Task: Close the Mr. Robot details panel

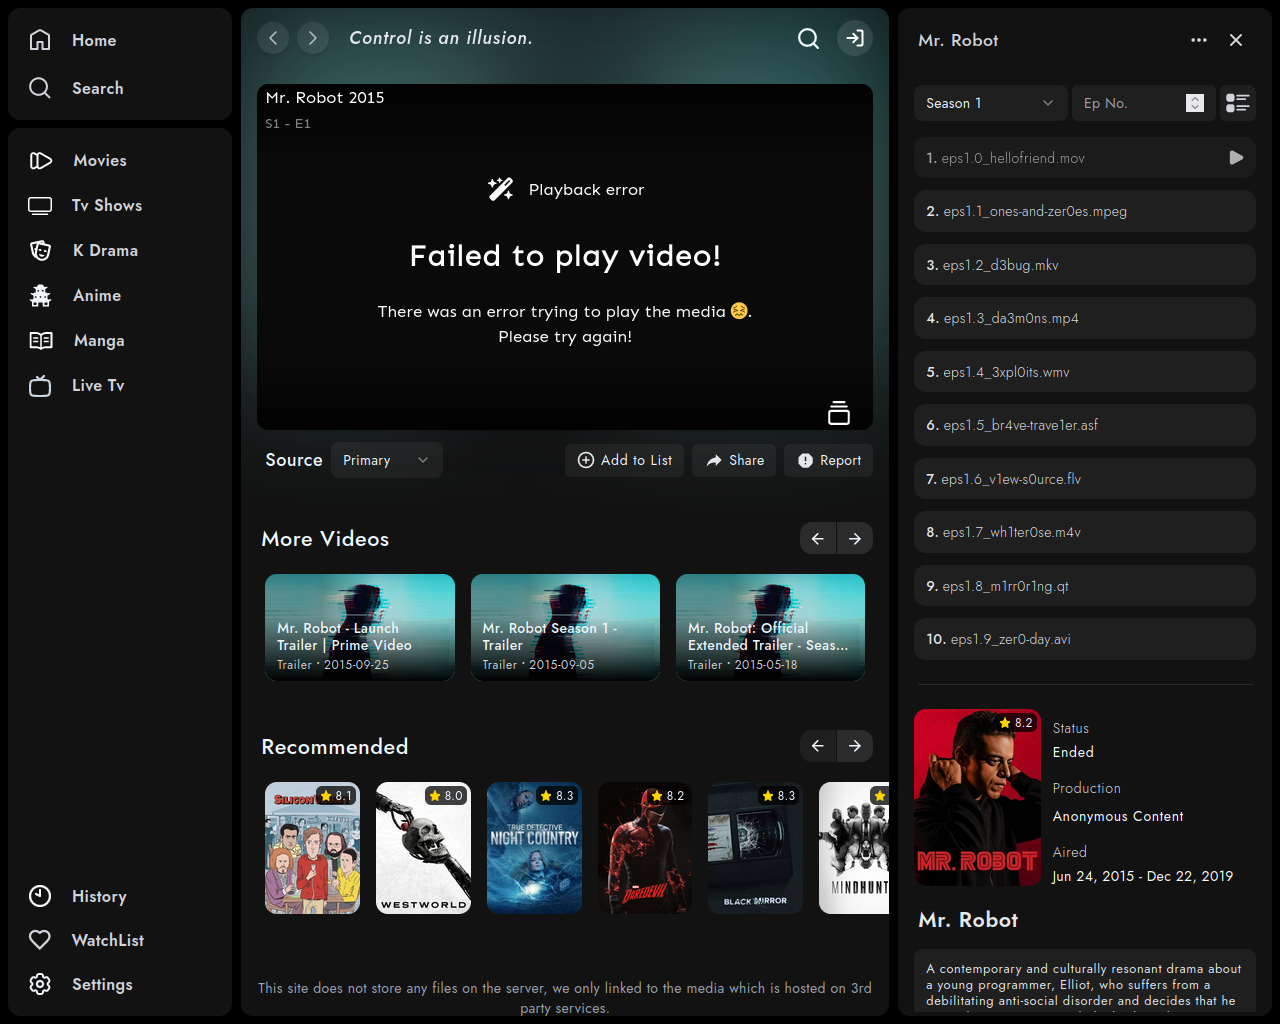Action: [x=1236, y=40]
